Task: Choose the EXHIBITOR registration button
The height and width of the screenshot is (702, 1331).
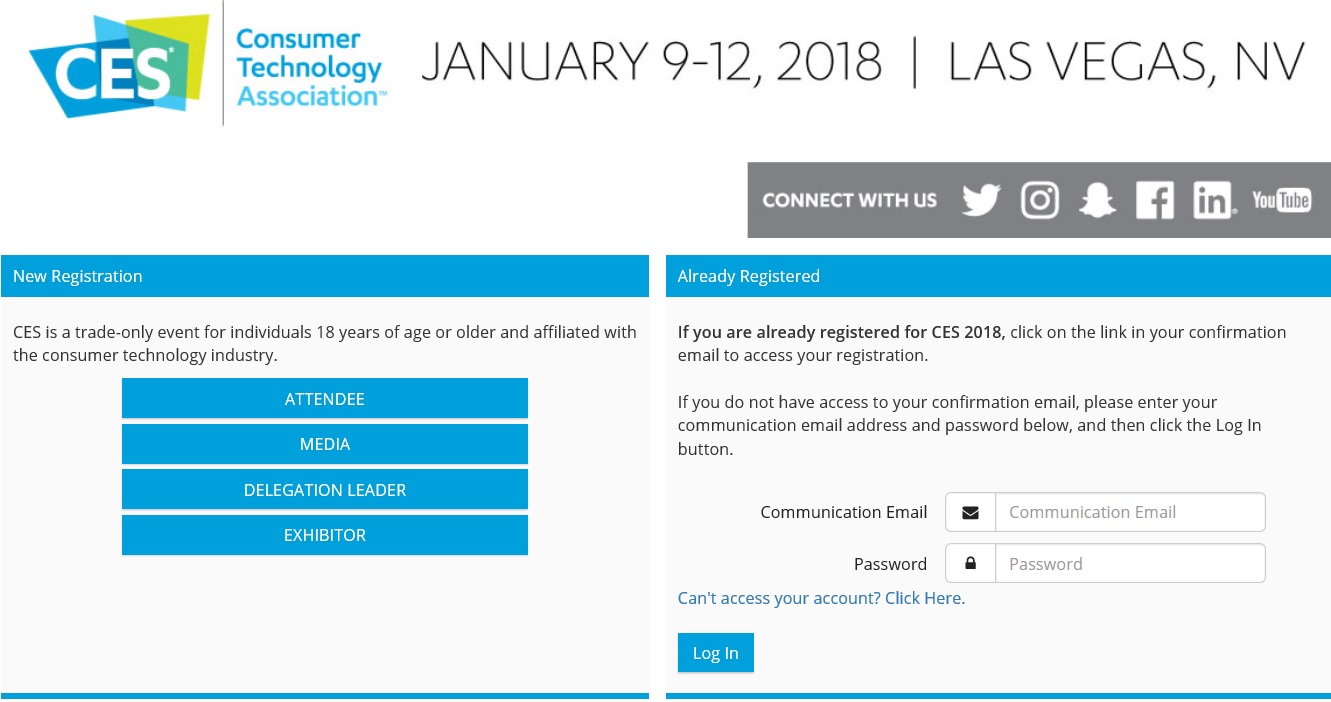Action: pyautogui.click(x=325, y=535)
